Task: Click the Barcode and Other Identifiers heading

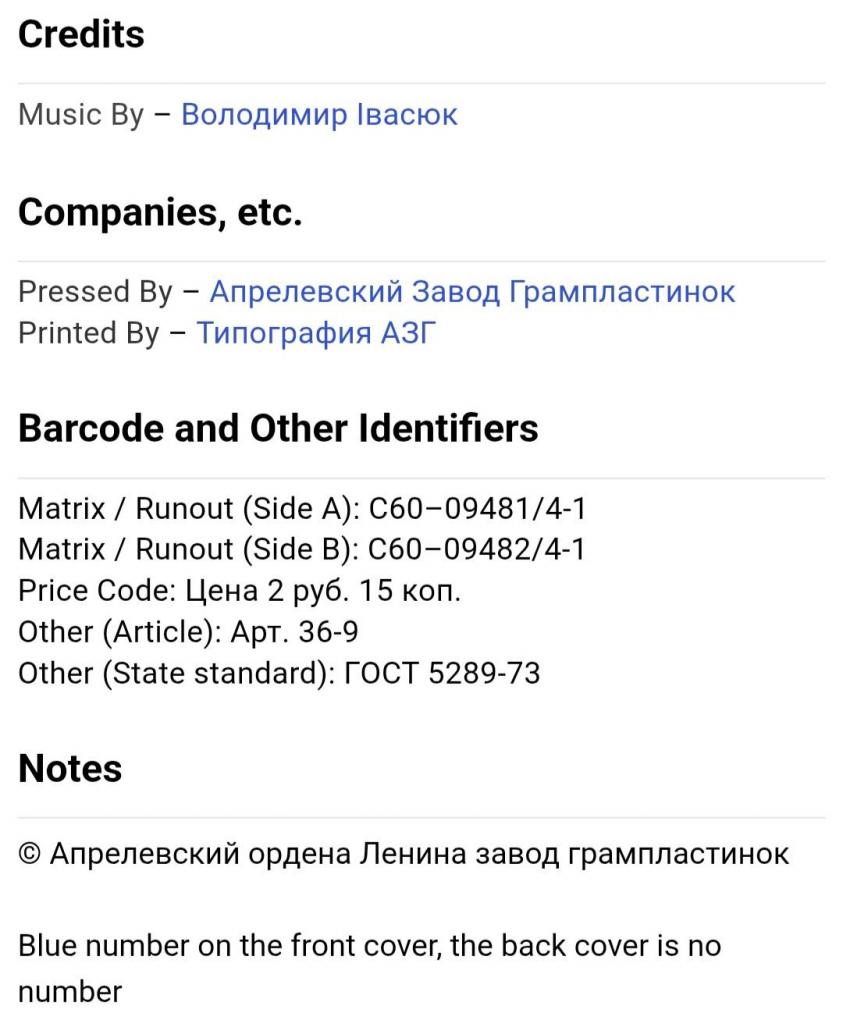Action: point(278,428)
